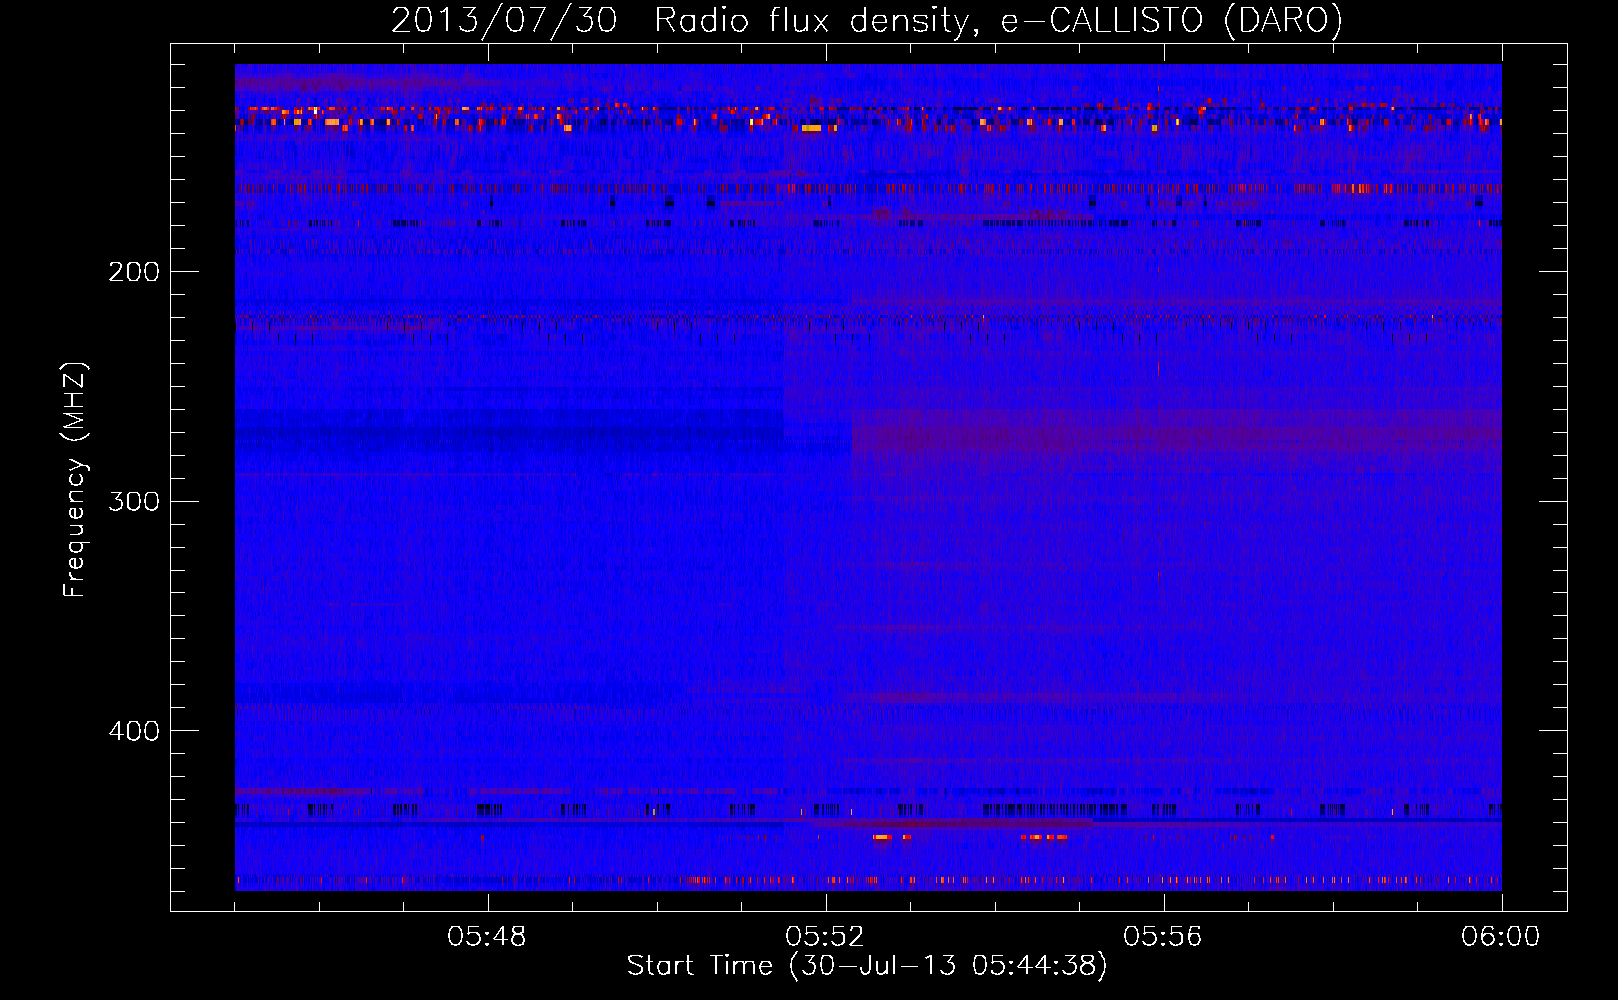The height and width of the screenshot is (1000, 1618).
Task: Click the '400' frequency axis label
Action: [x=134, y=731]
